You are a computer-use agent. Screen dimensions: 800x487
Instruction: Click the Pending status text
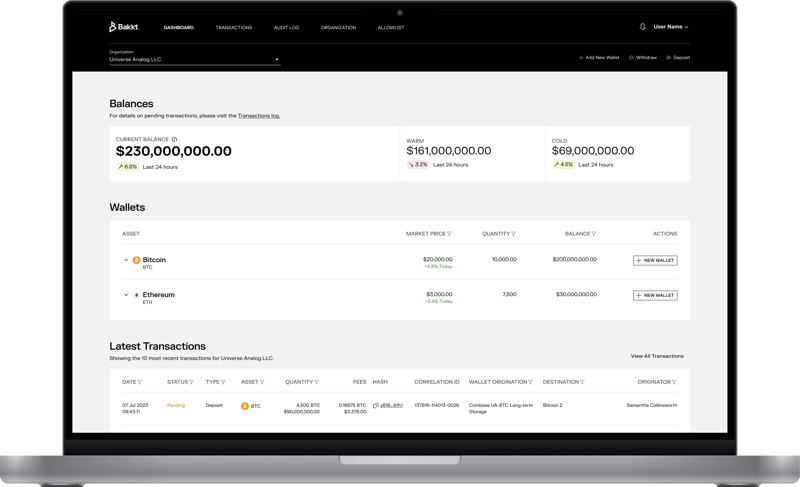coord(176,405)
